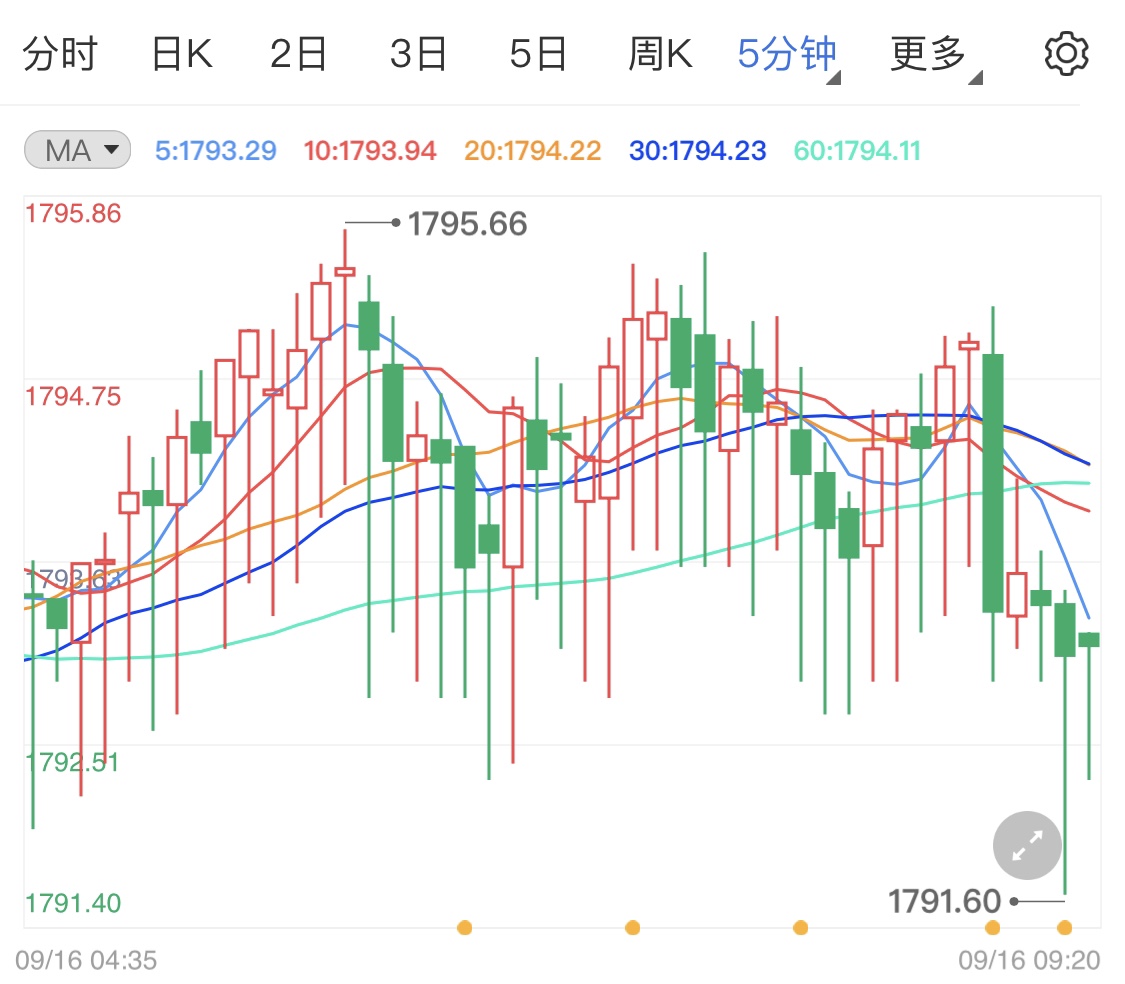This screenshot has width=1125, height=984.
Task: Click axis price label 1791.40
Action: point(73,903)
